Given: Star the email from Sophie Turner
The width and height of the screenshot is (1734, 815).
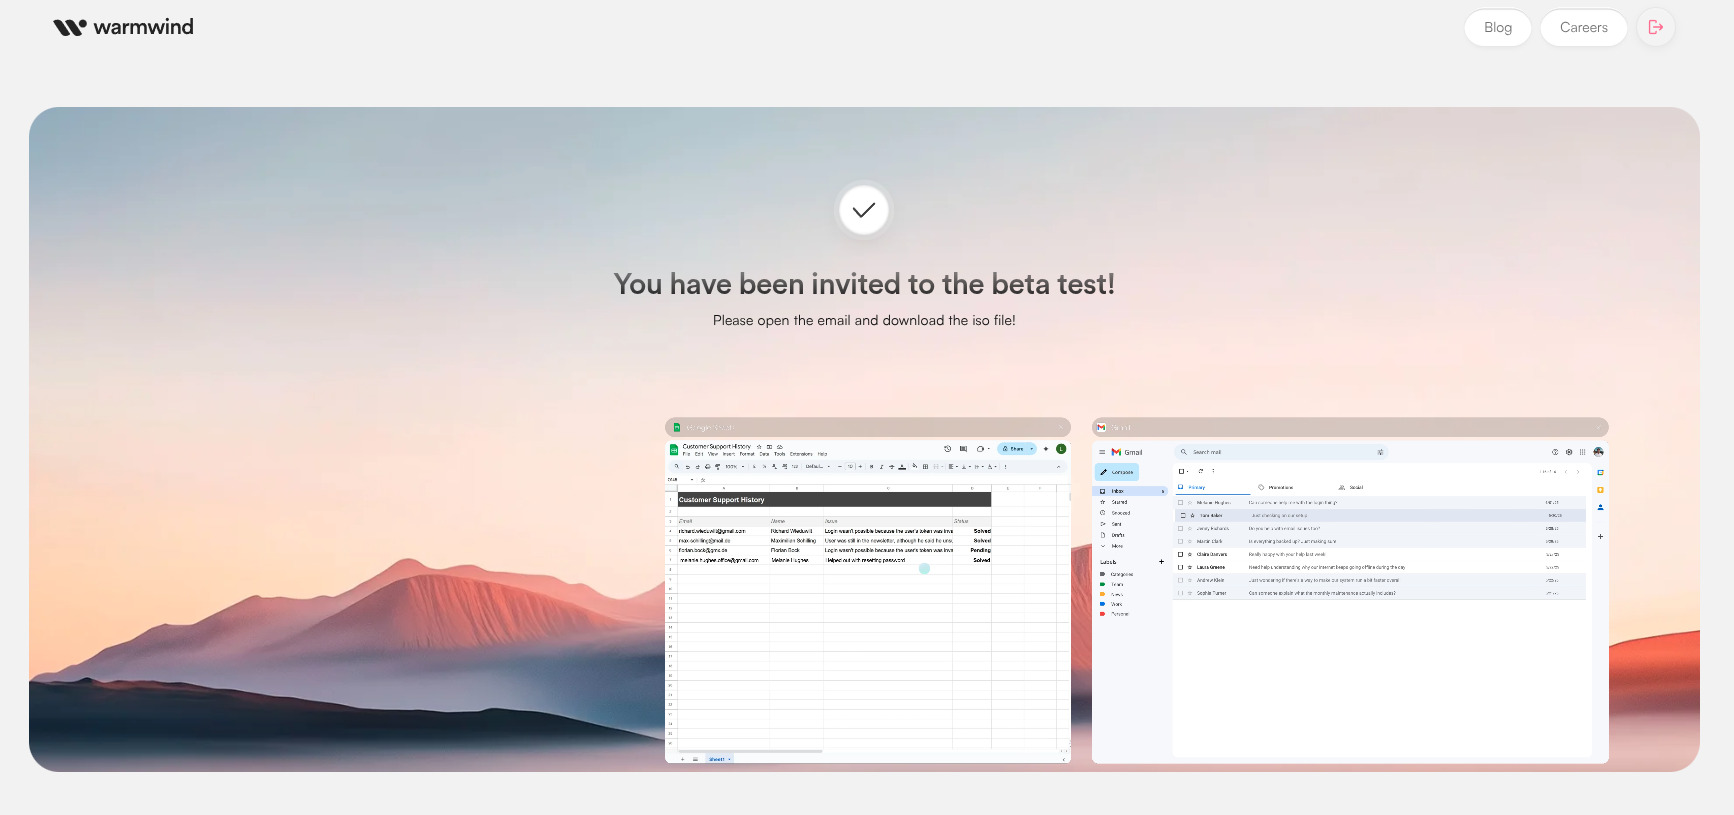Looking at the screenshot, I should [1190, 593].
